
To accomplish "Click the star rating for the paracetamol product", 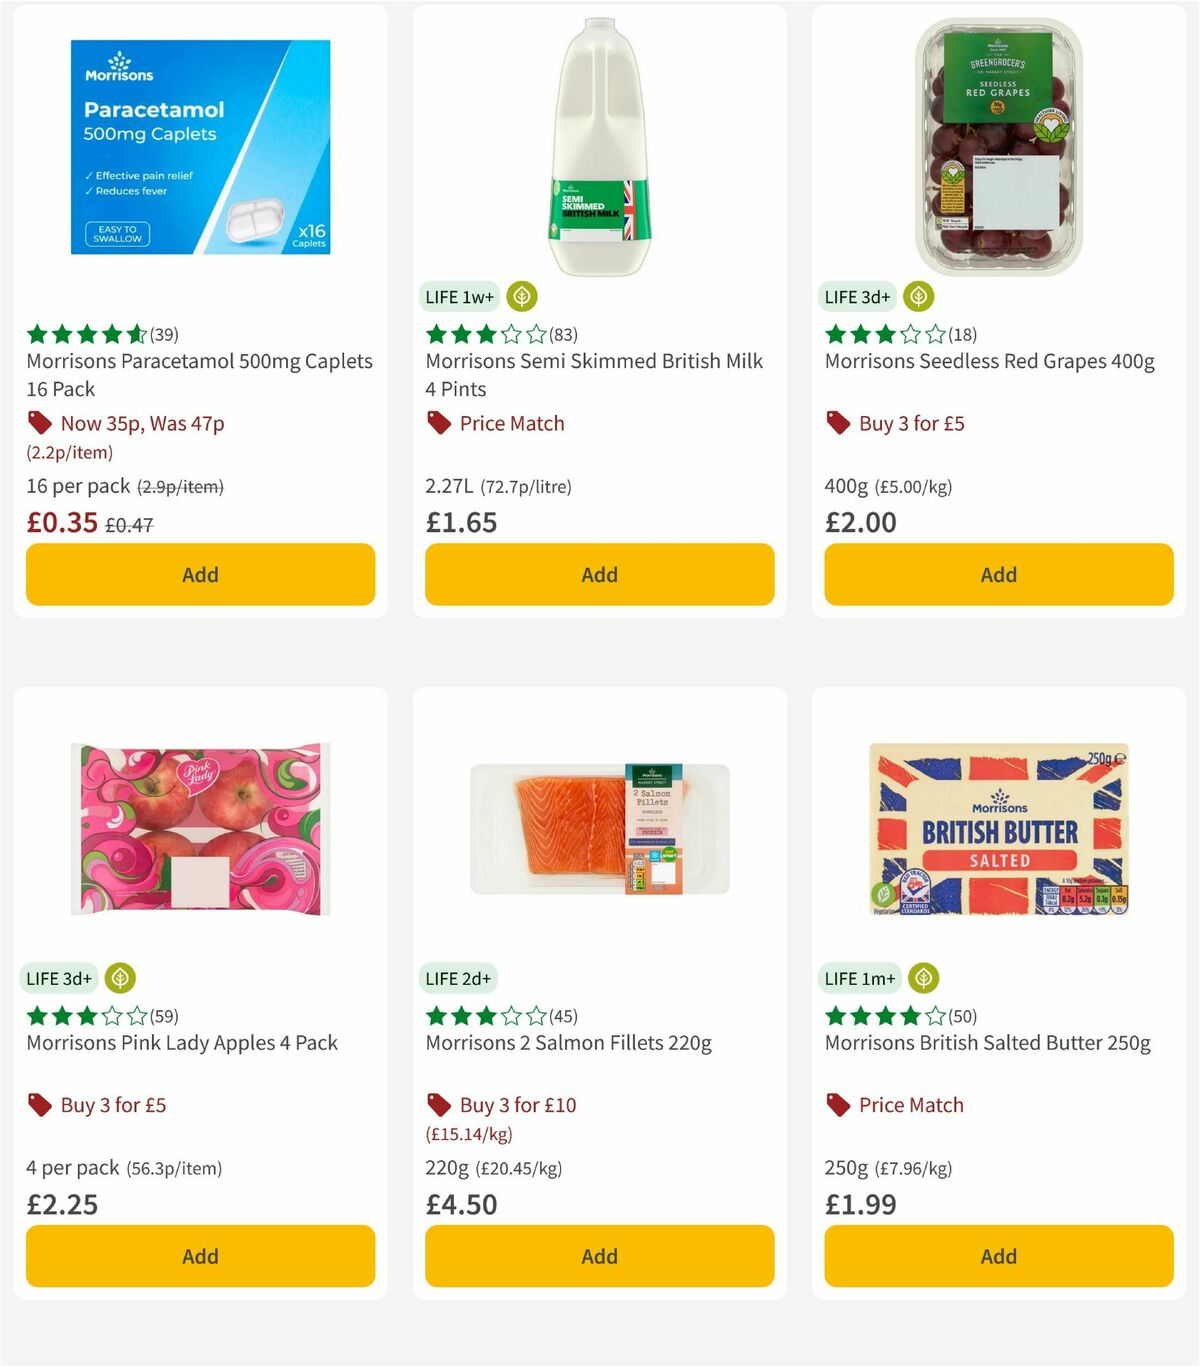I will tap(78, 334).
